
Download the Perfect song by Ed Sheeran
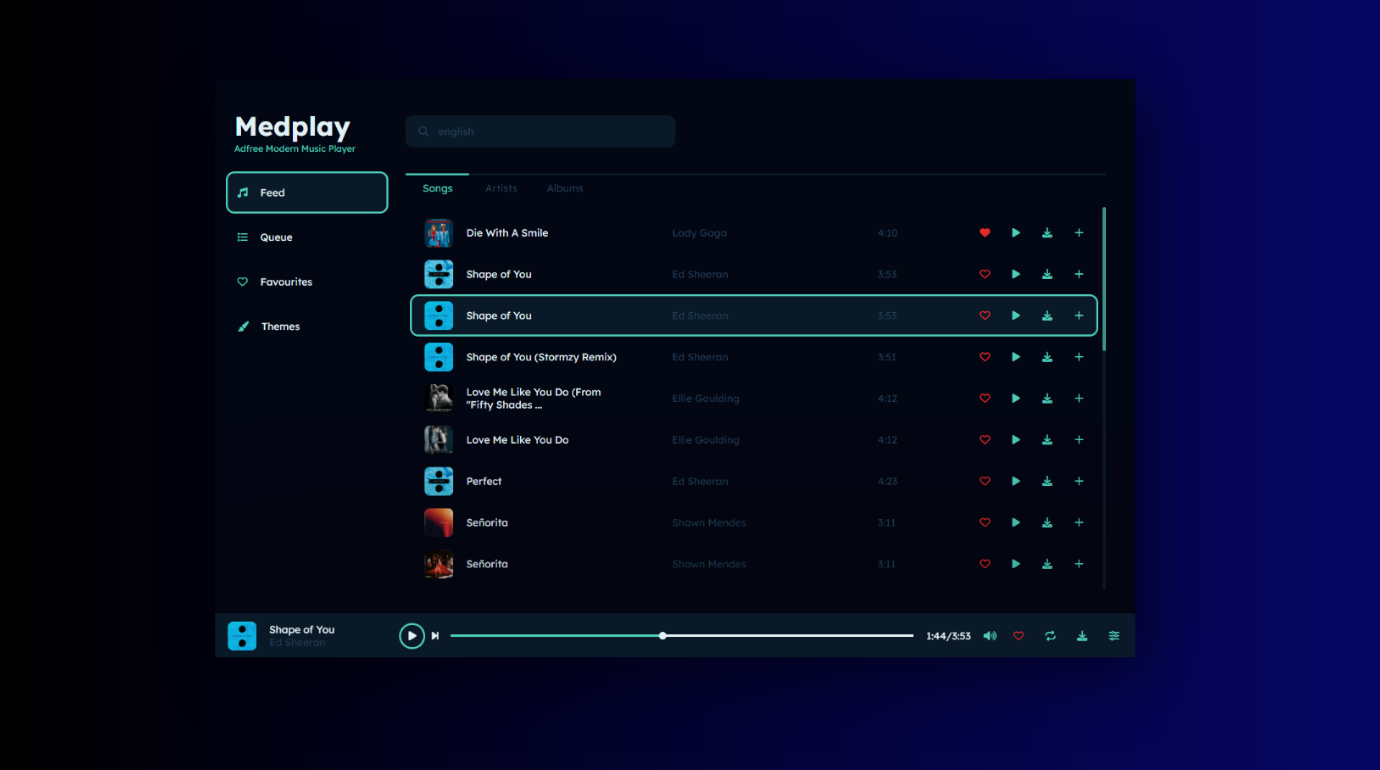point(1047,481)
